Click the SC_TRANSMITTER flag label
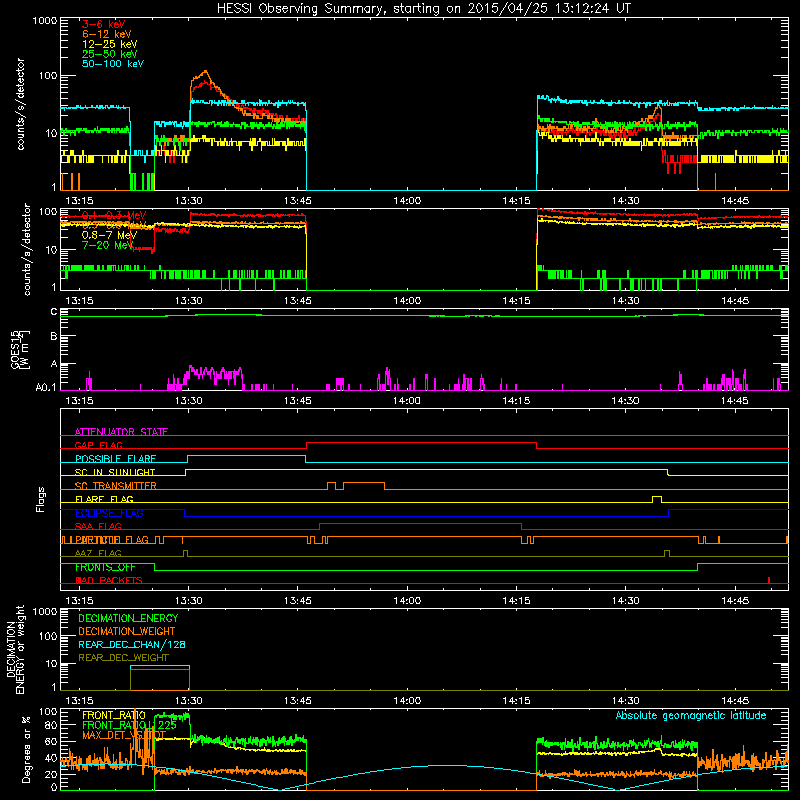The image size is (800, 800). 115,486
